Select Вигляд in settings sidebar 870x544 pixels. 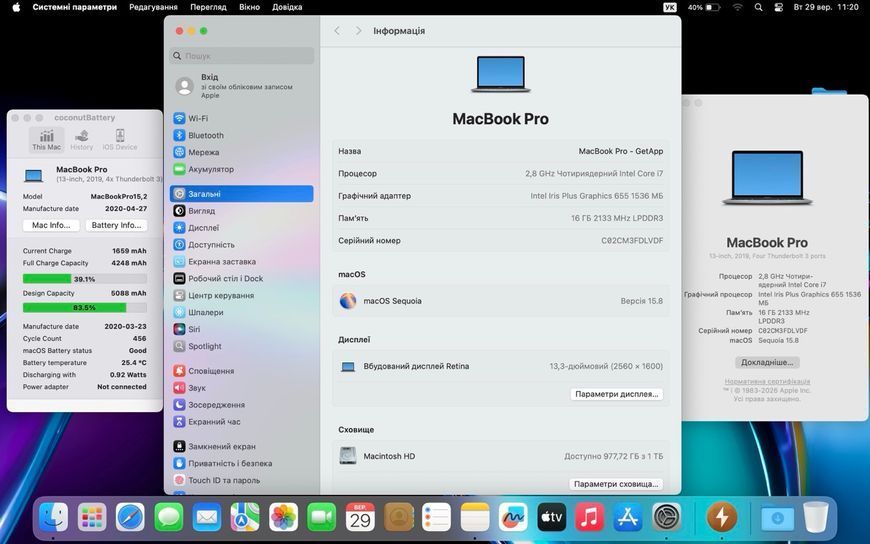click(x=241, y=211)
